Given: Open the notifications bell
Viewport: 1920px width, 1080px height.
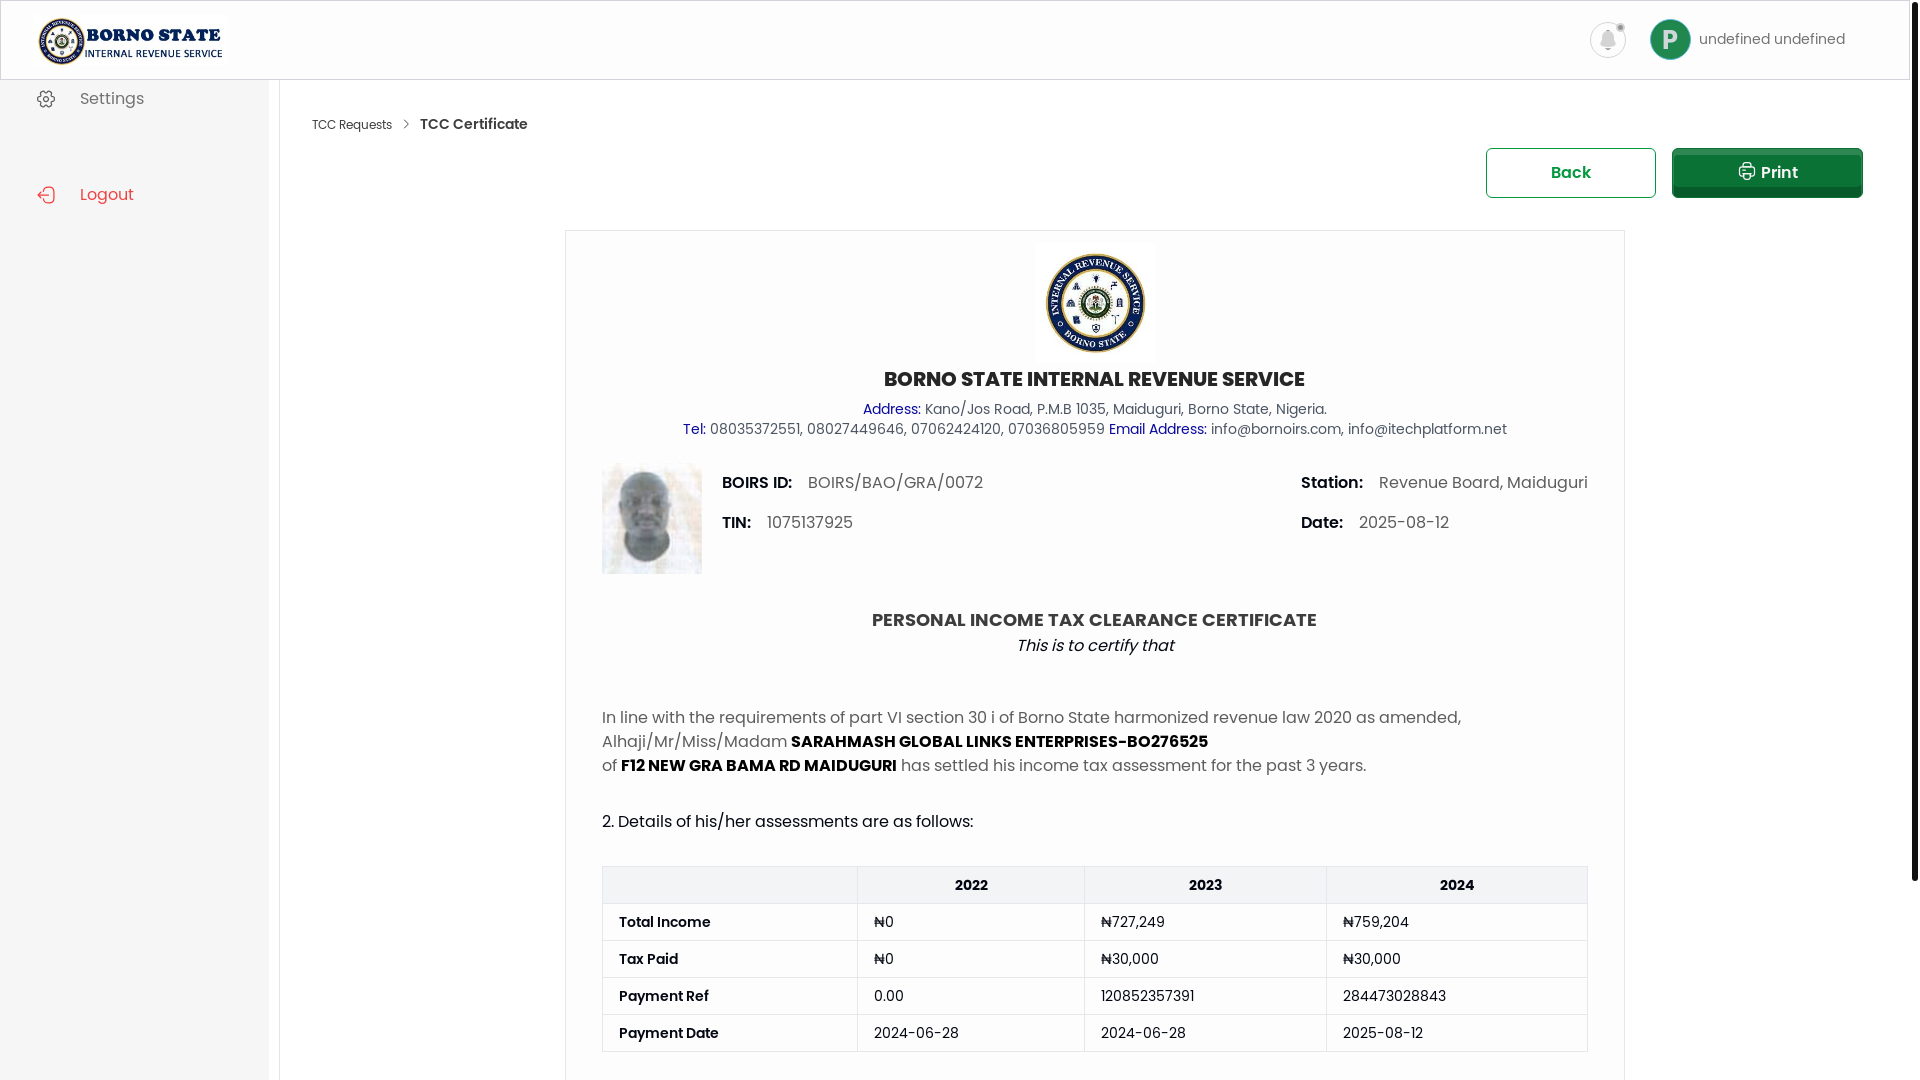Looking at the screenshot, I should (x=1608, y=40).
